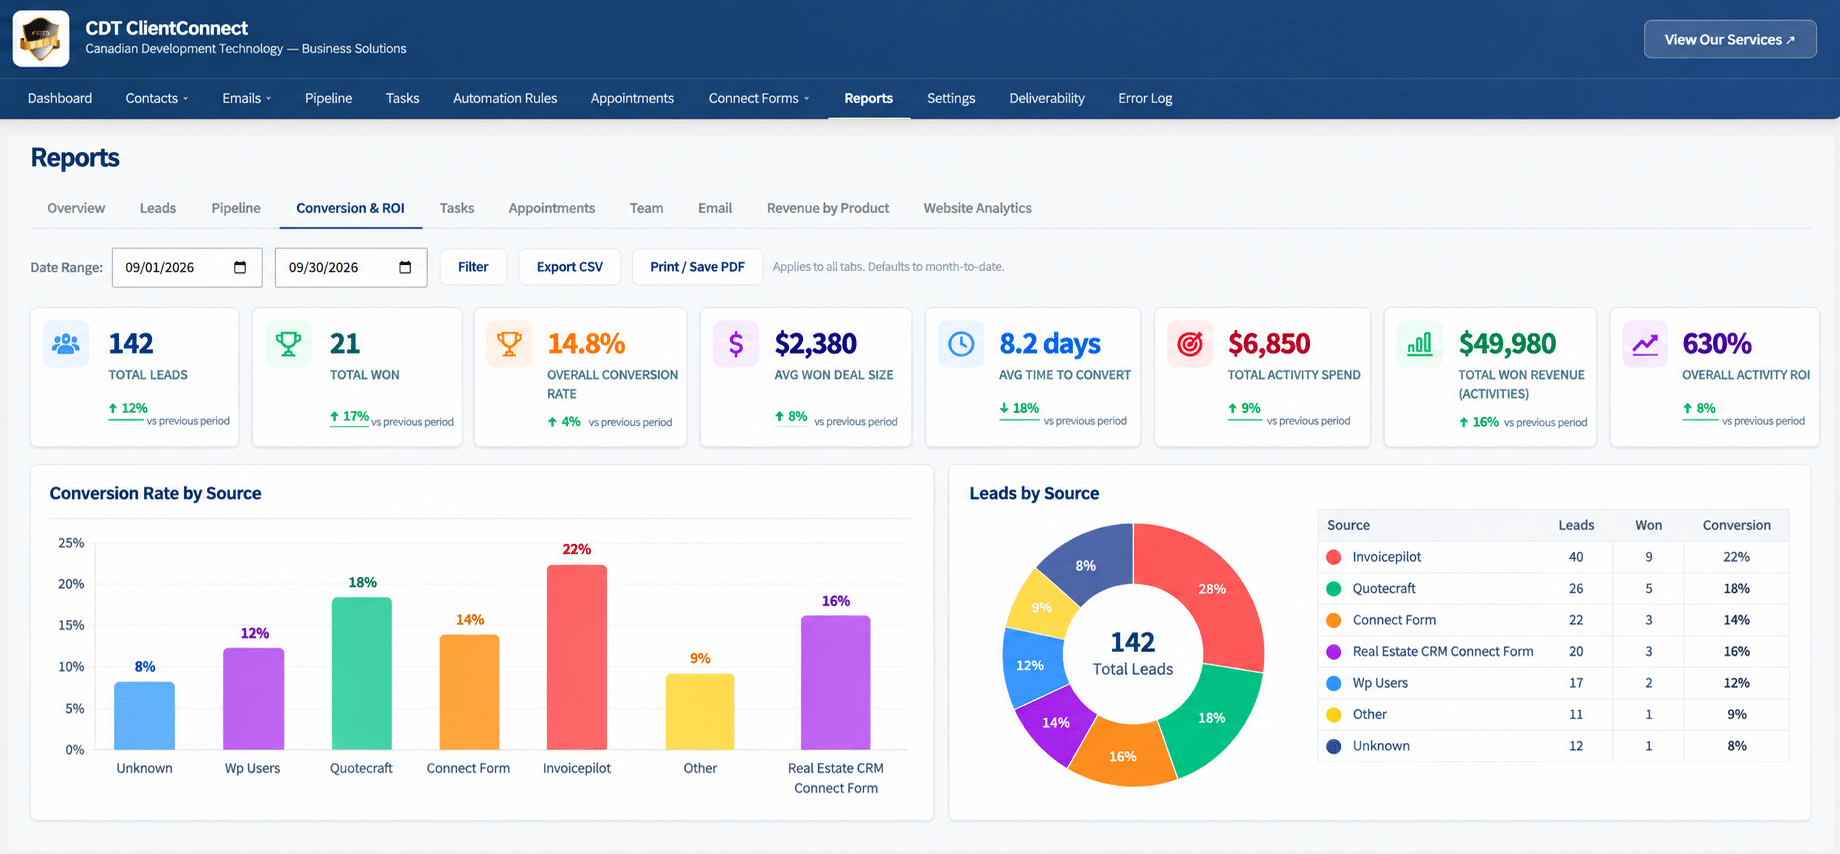
Task: Click the red Invoicepilot legend swatch
Action: 1333,557
